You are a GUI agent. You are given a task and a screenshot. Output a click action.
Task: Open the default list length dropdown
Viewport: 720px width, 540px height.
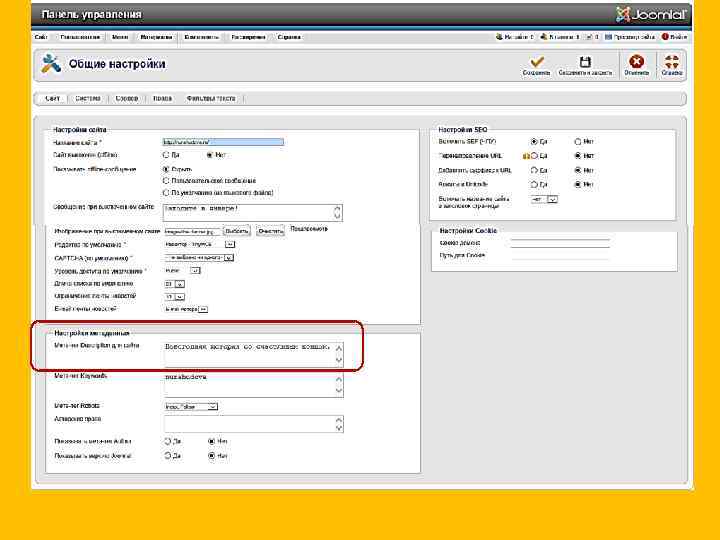(174, 284)
